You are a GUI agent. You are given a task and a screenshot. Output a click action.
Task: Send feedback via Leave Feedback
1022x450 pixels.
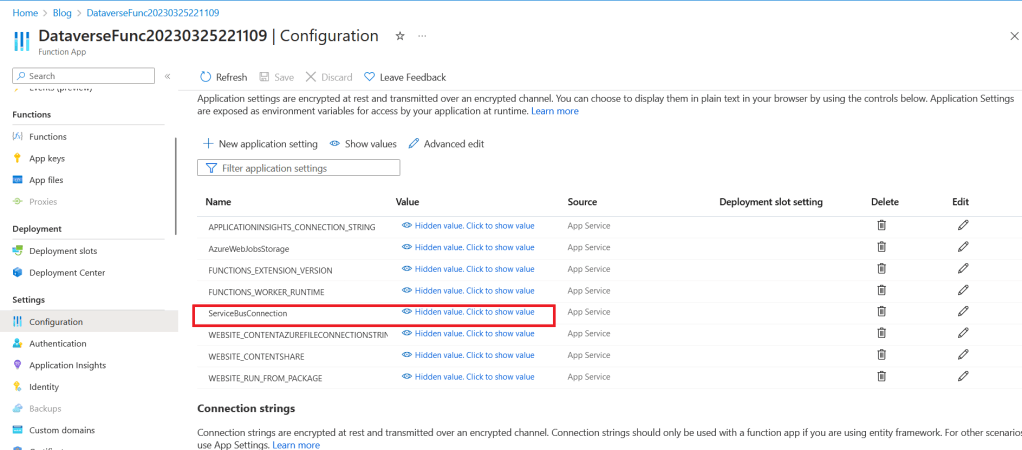pos(405,77)
